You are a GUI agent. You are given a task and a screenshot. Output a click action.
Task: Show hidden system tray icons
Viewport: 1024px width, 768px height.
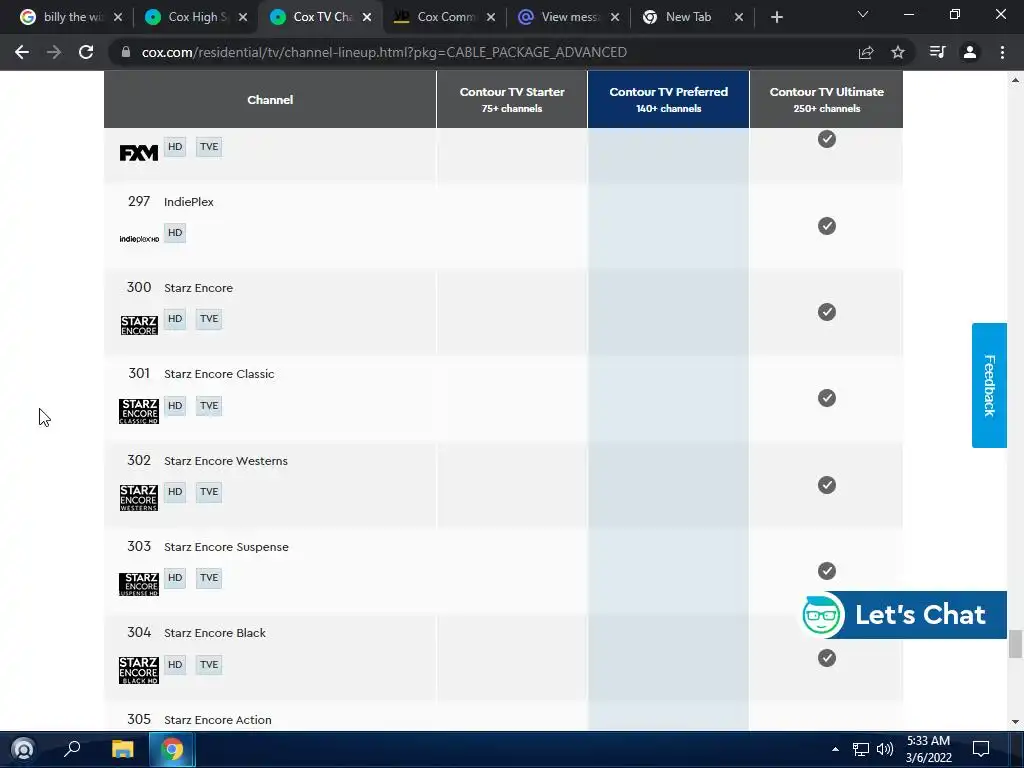click(835, 749)
